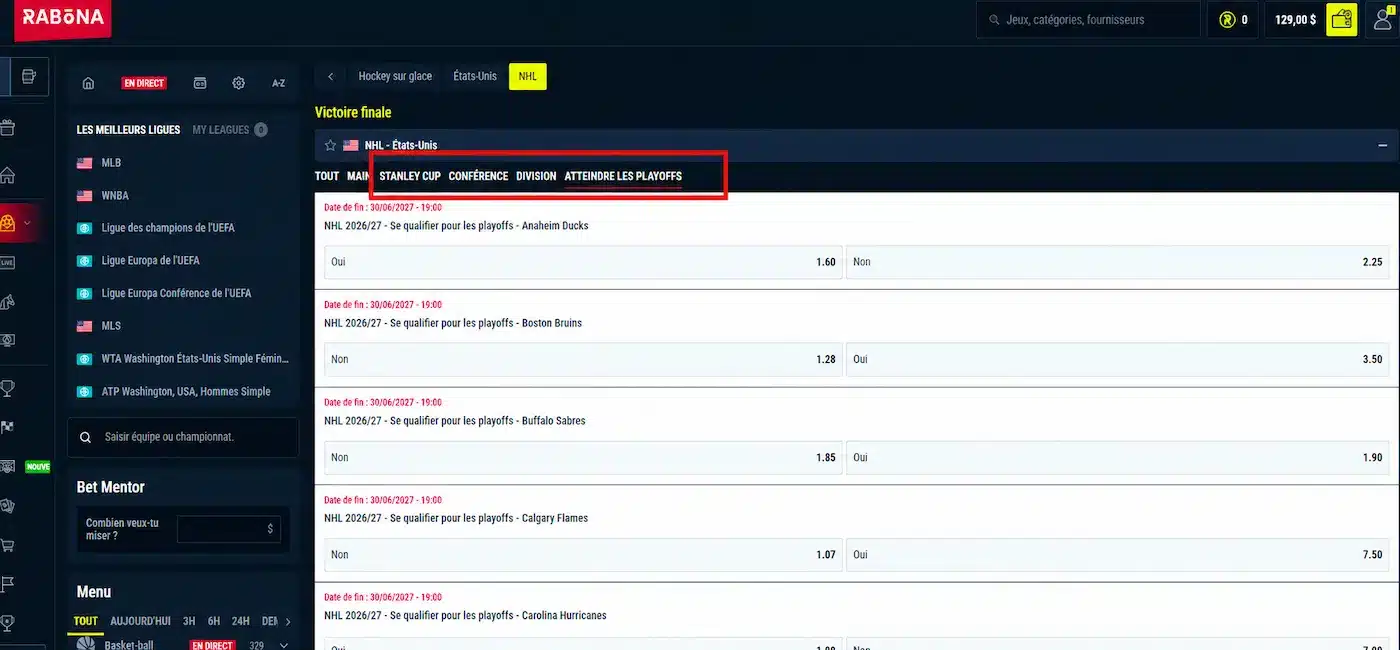Select the highlighted red sports icon in the left rail
This screenshot has width=1400, height=650.
tap(7, 223)
